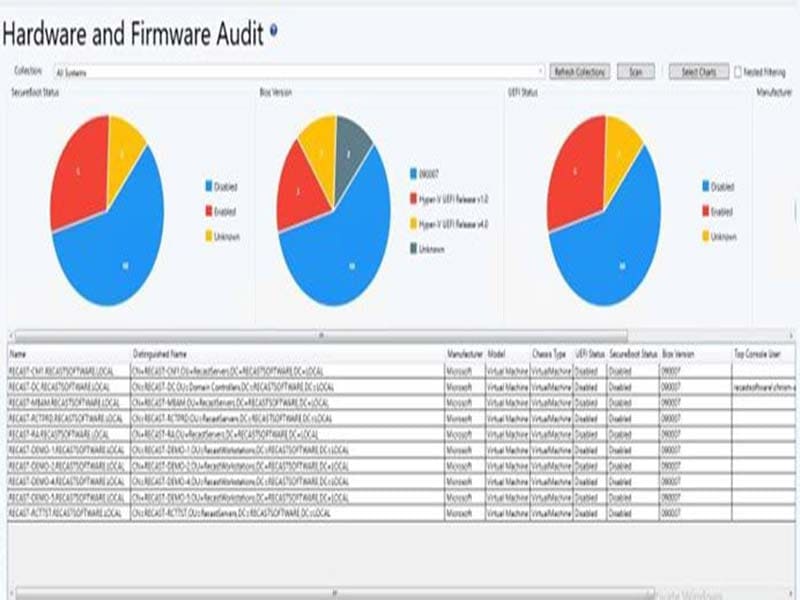Select the RECAST-CM1.RECASTSOFTWARE.LOCAL name cell
Viewport: 800px width, 600px height.
(69, 371)
